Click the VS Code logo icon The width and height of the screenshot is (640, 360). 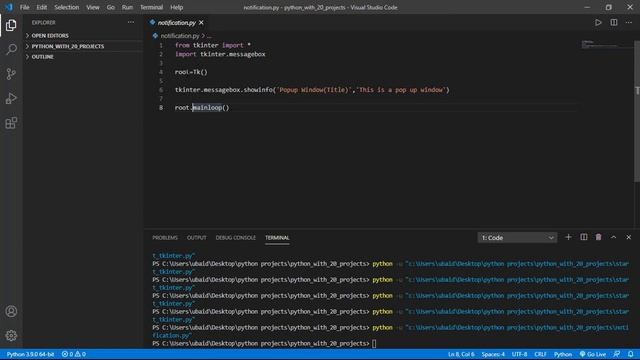tap(9, 7)
